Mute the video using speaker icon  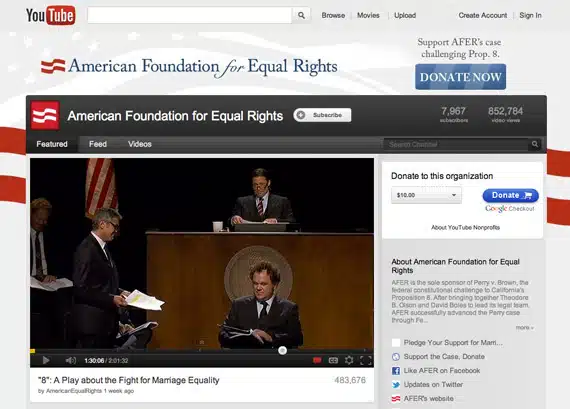coord(71,360)
